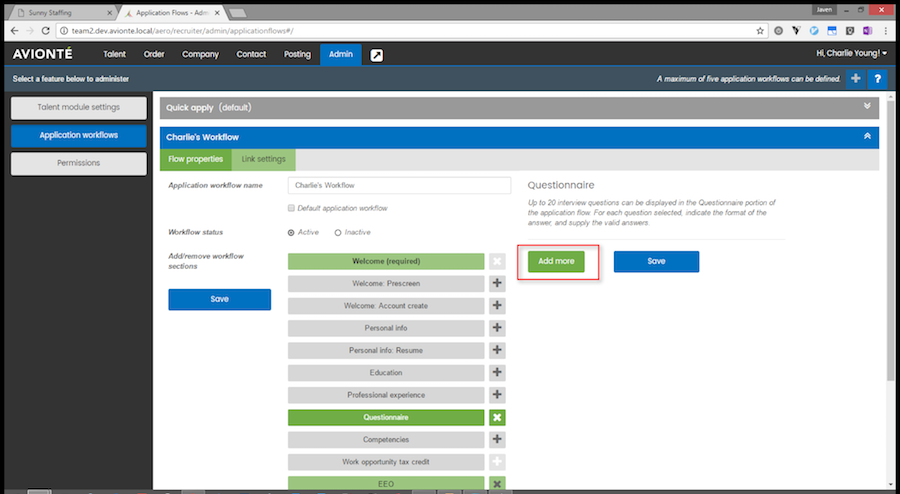The width and height of the screenshot is (900, 494).
Task: Click Work opportunity tax credit bar
Action: pyautogui.click(x=386, y=462)
